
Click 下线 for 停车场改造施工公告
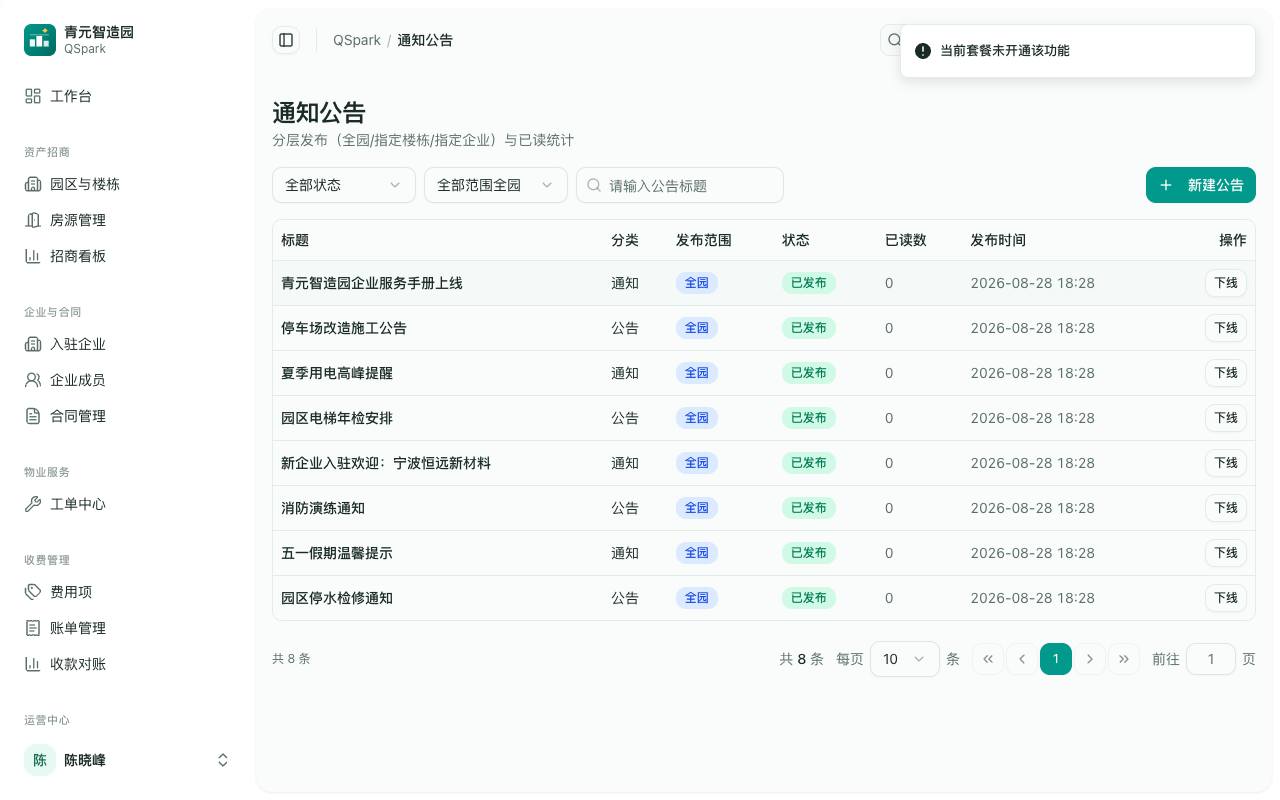[1226, 328]
